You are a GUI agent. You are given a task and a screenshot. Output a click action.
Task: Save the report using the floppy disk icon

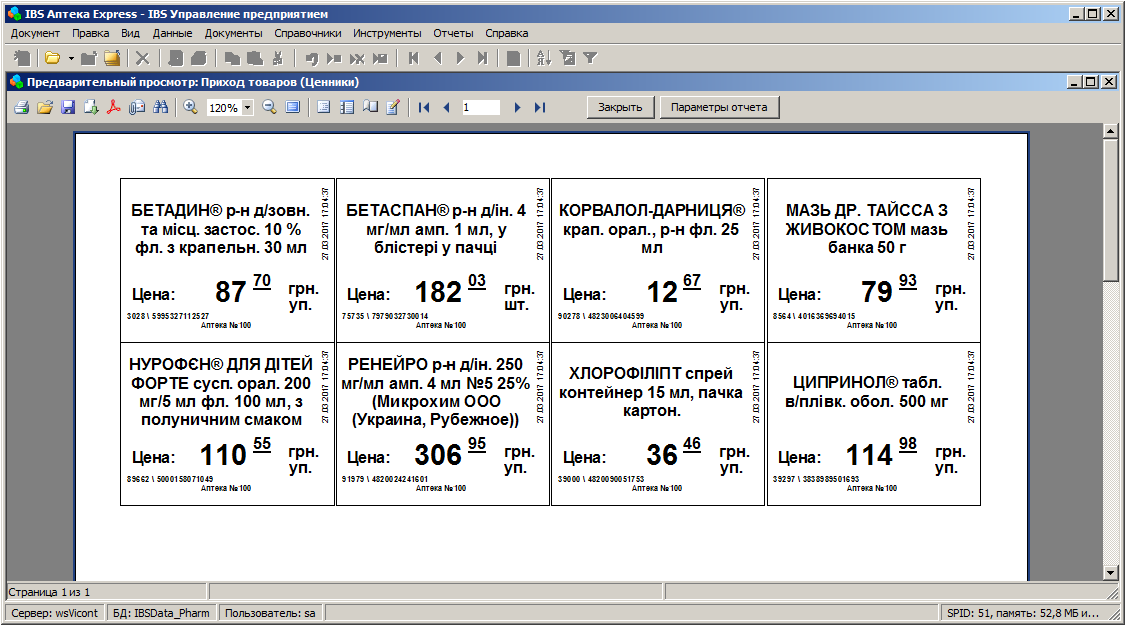click(x=68, y=107)
